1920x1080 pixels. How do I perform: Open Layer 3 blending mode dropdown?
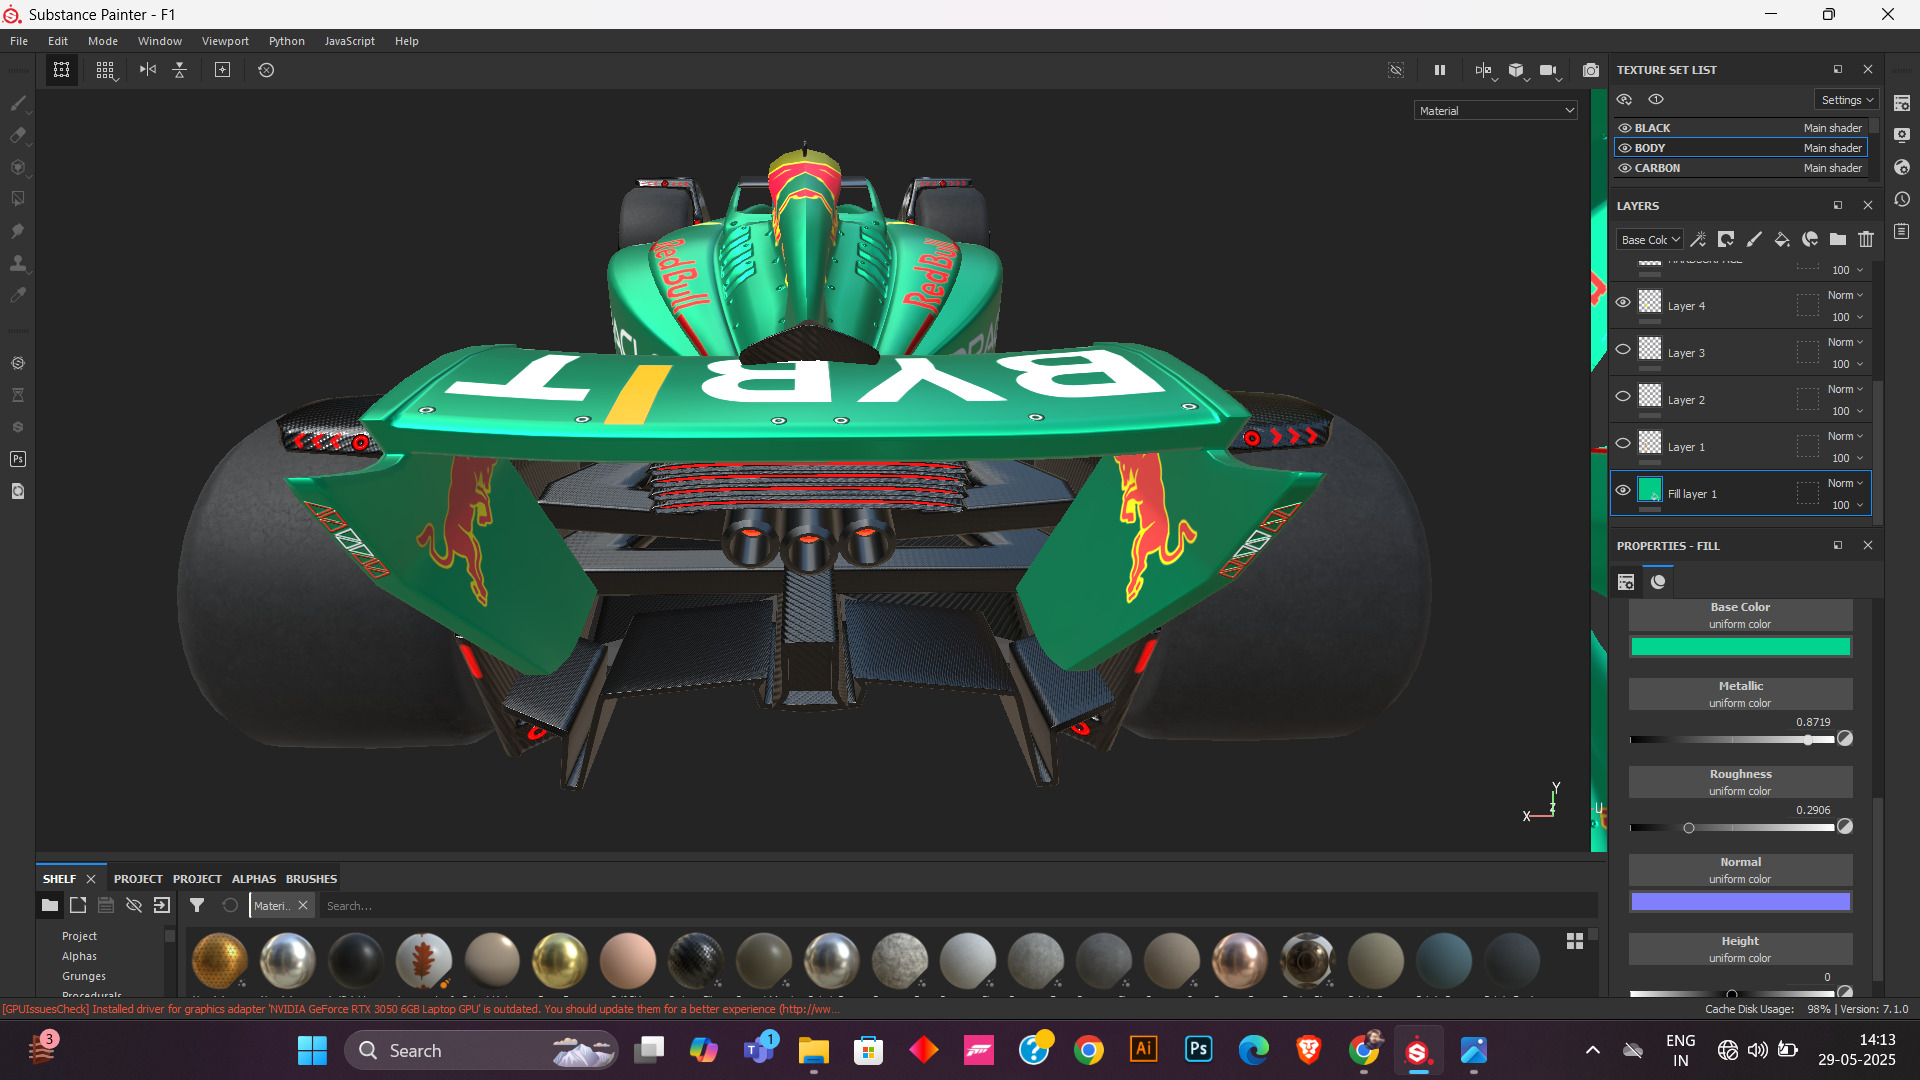pyautogui.click(x=1845, y=342)
